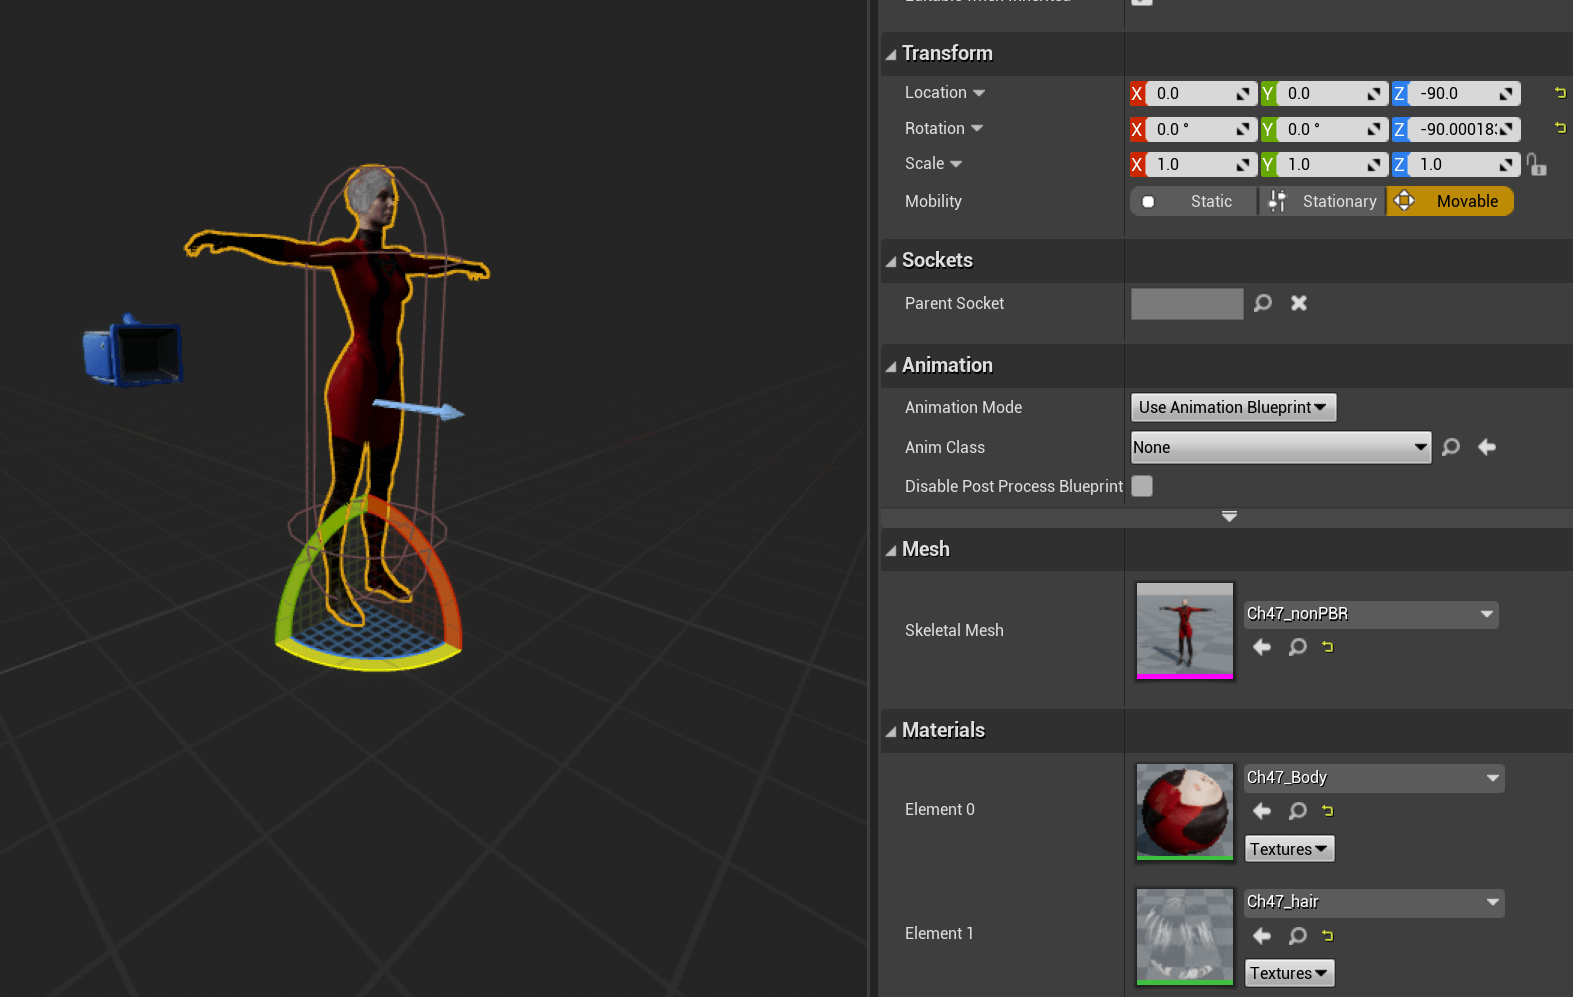Edit the Location Z value -90.0

click(1464, 93)
